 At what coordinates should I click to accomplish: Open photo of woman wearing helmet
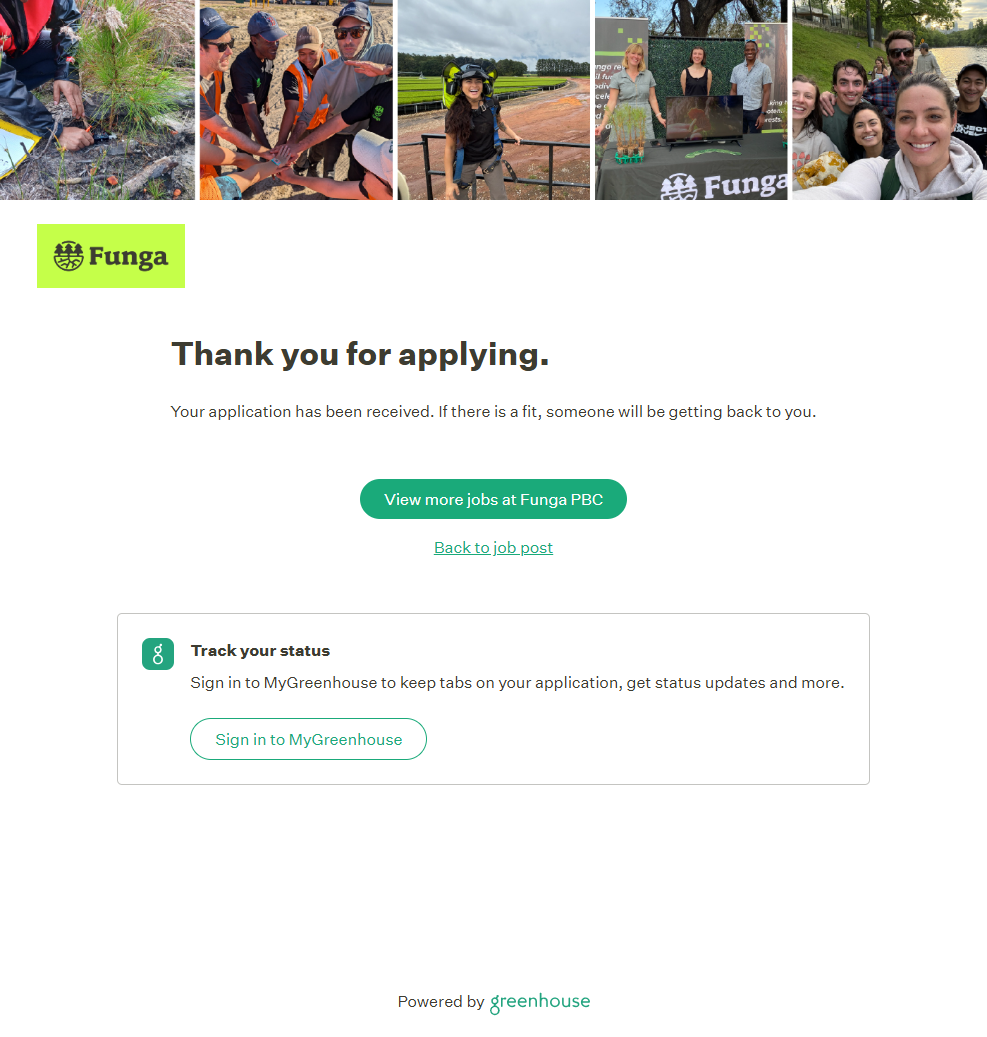click(494, 100)
